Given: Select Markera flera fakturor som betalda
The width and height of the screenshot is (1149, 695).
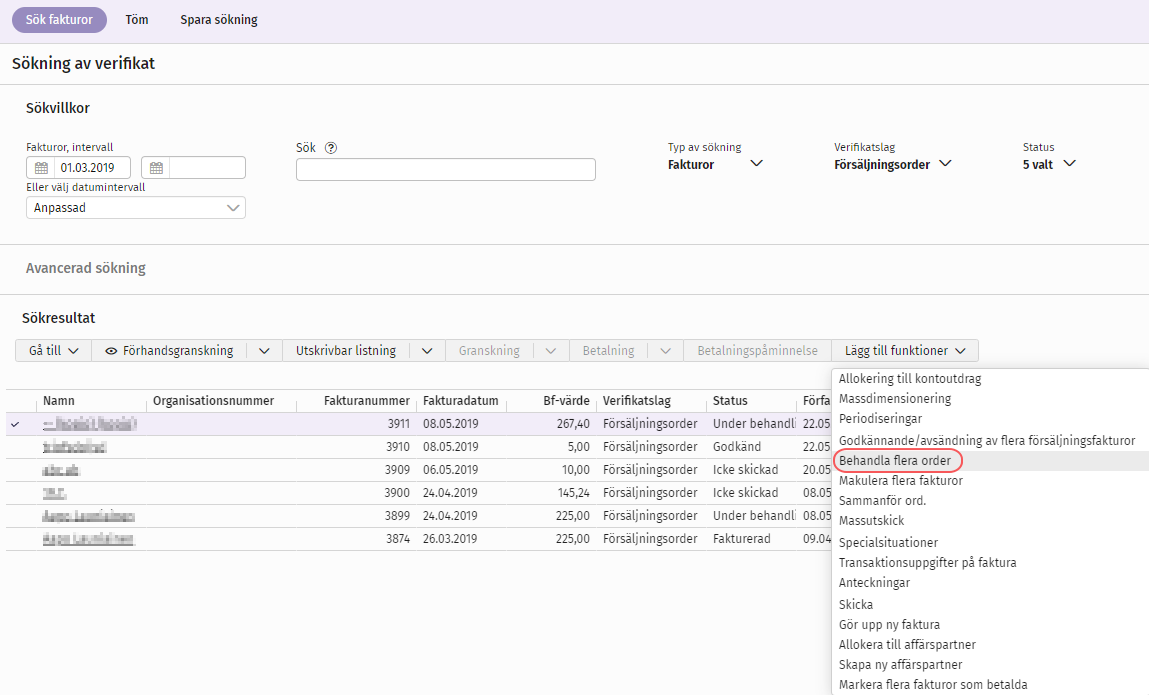Looking at the screenshot, I should click(933, 685).
